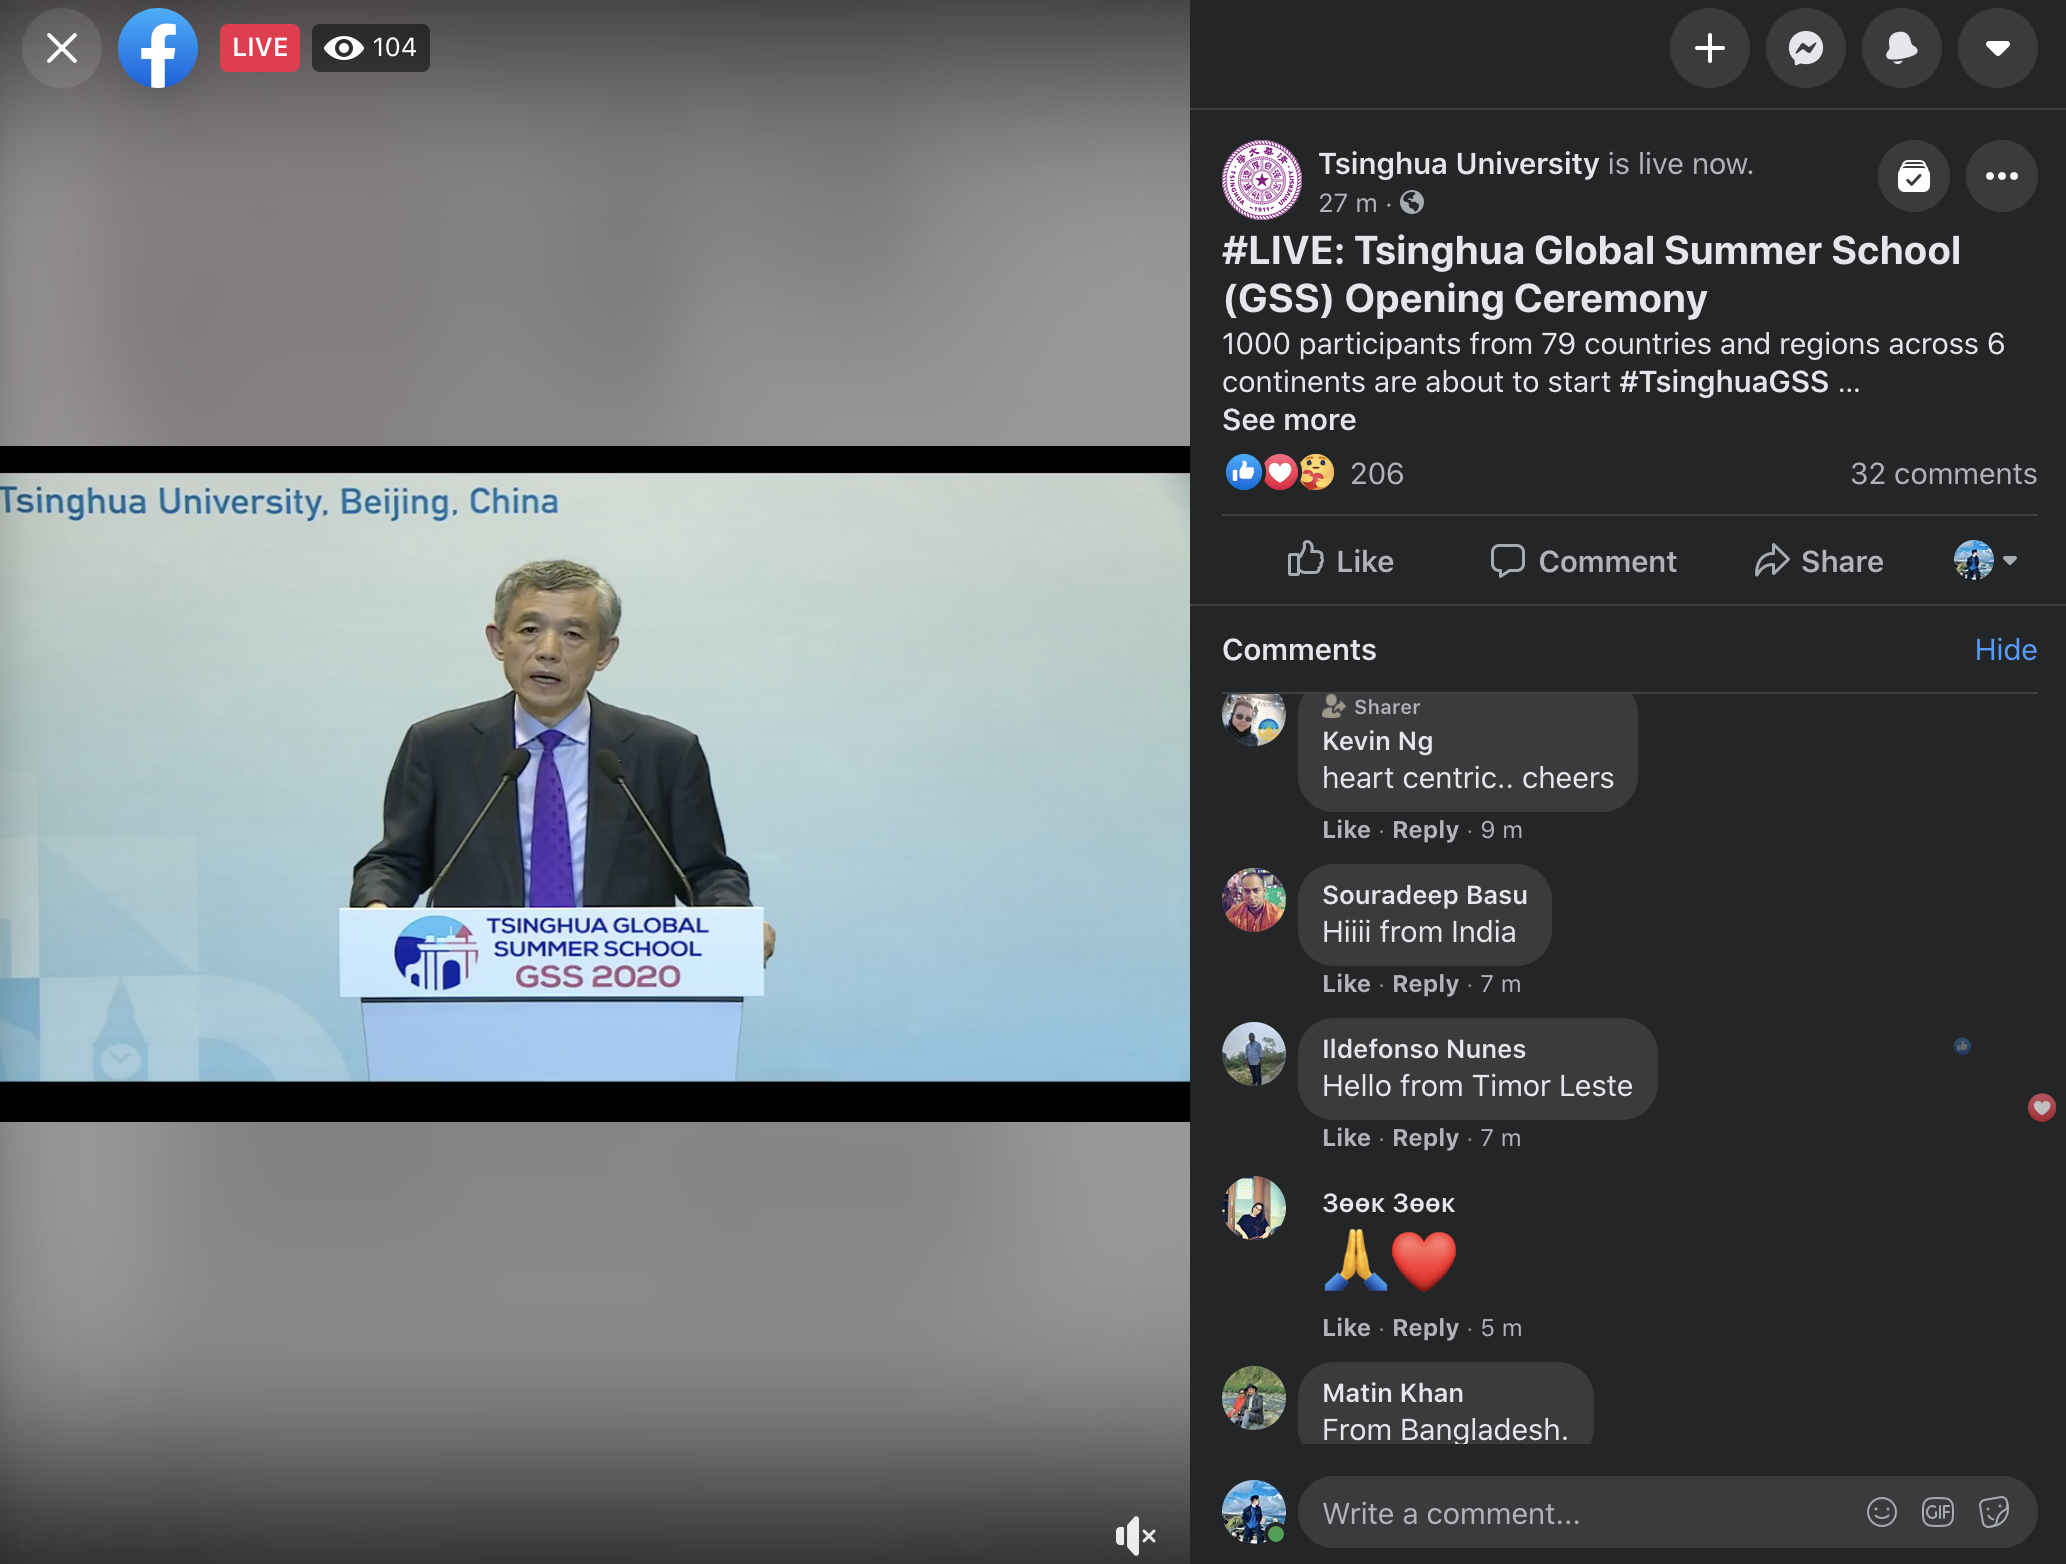Click the Facebook logo icon
2066x1564 pixels.
click(x=158, y=48)
